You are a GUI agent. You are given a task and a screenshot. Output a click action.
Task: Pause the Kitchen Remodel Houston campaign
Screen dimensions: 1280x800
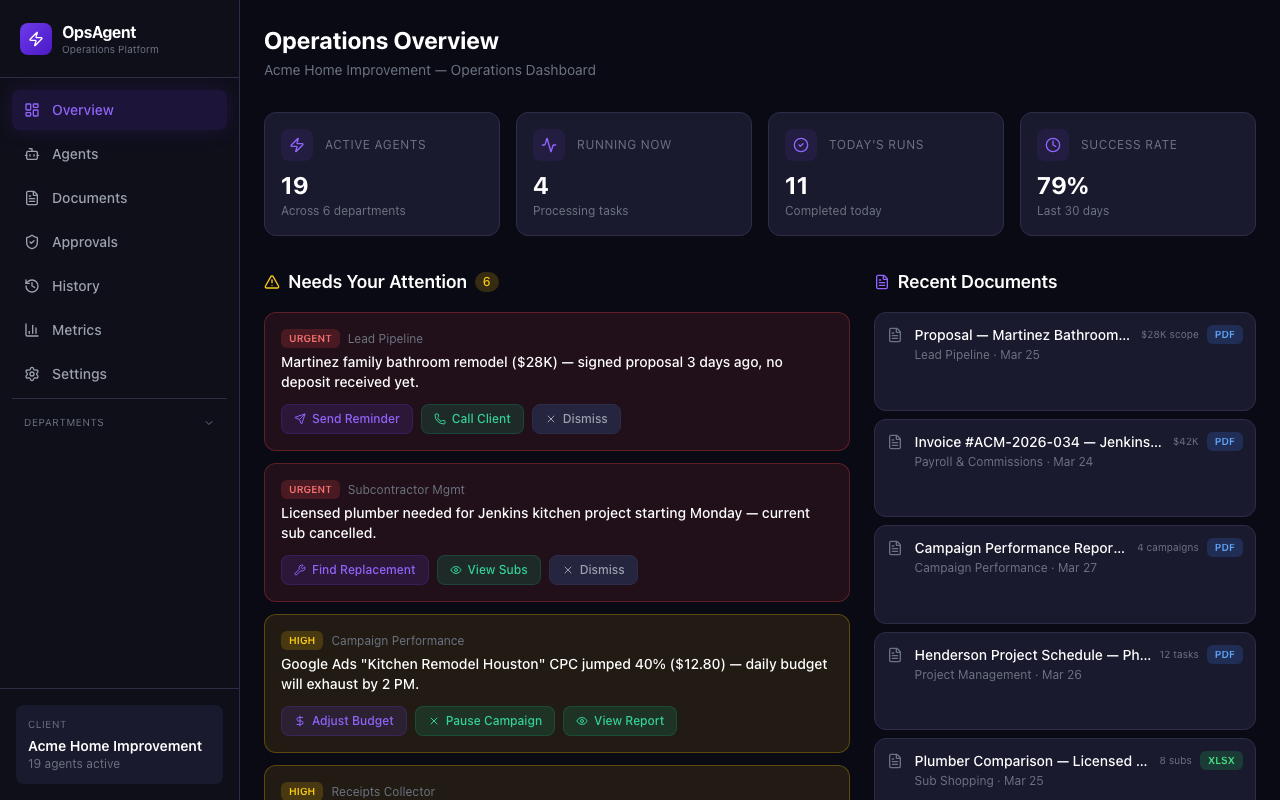(x=485, y=721)
